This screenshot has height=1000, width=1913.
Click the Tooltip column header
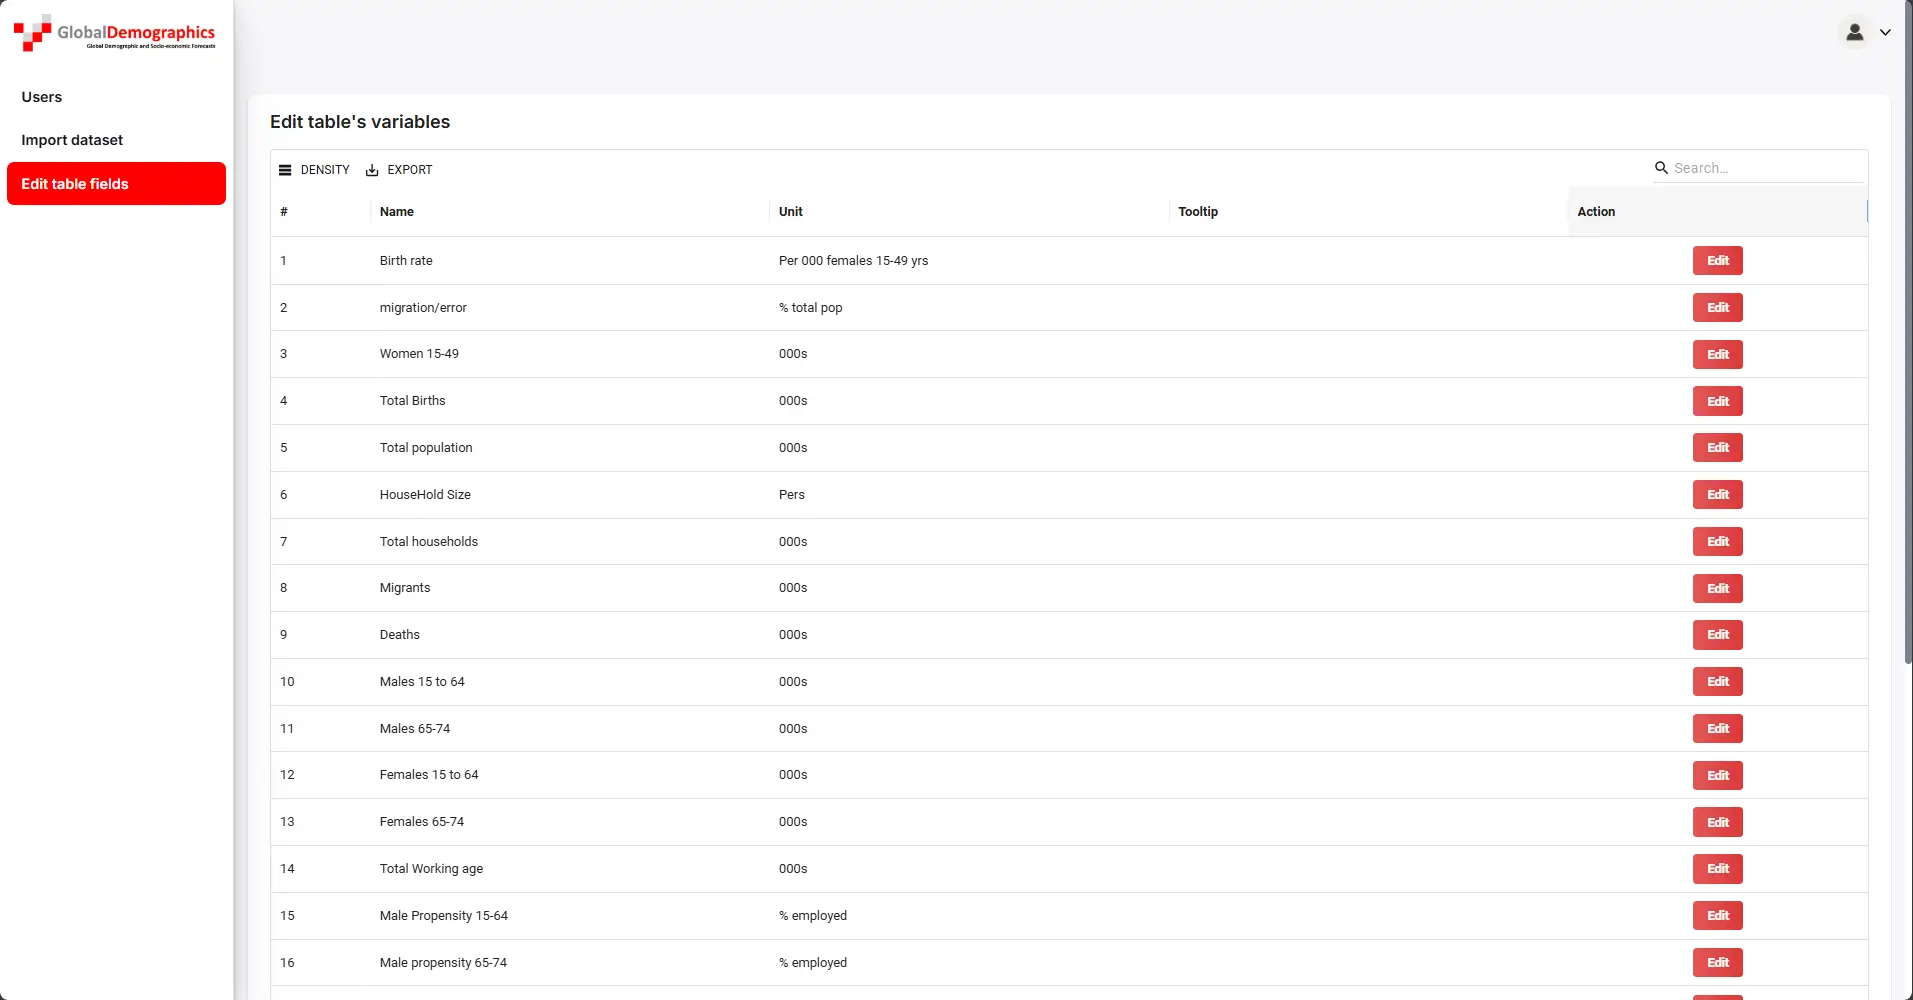(x=1197, y=212)
